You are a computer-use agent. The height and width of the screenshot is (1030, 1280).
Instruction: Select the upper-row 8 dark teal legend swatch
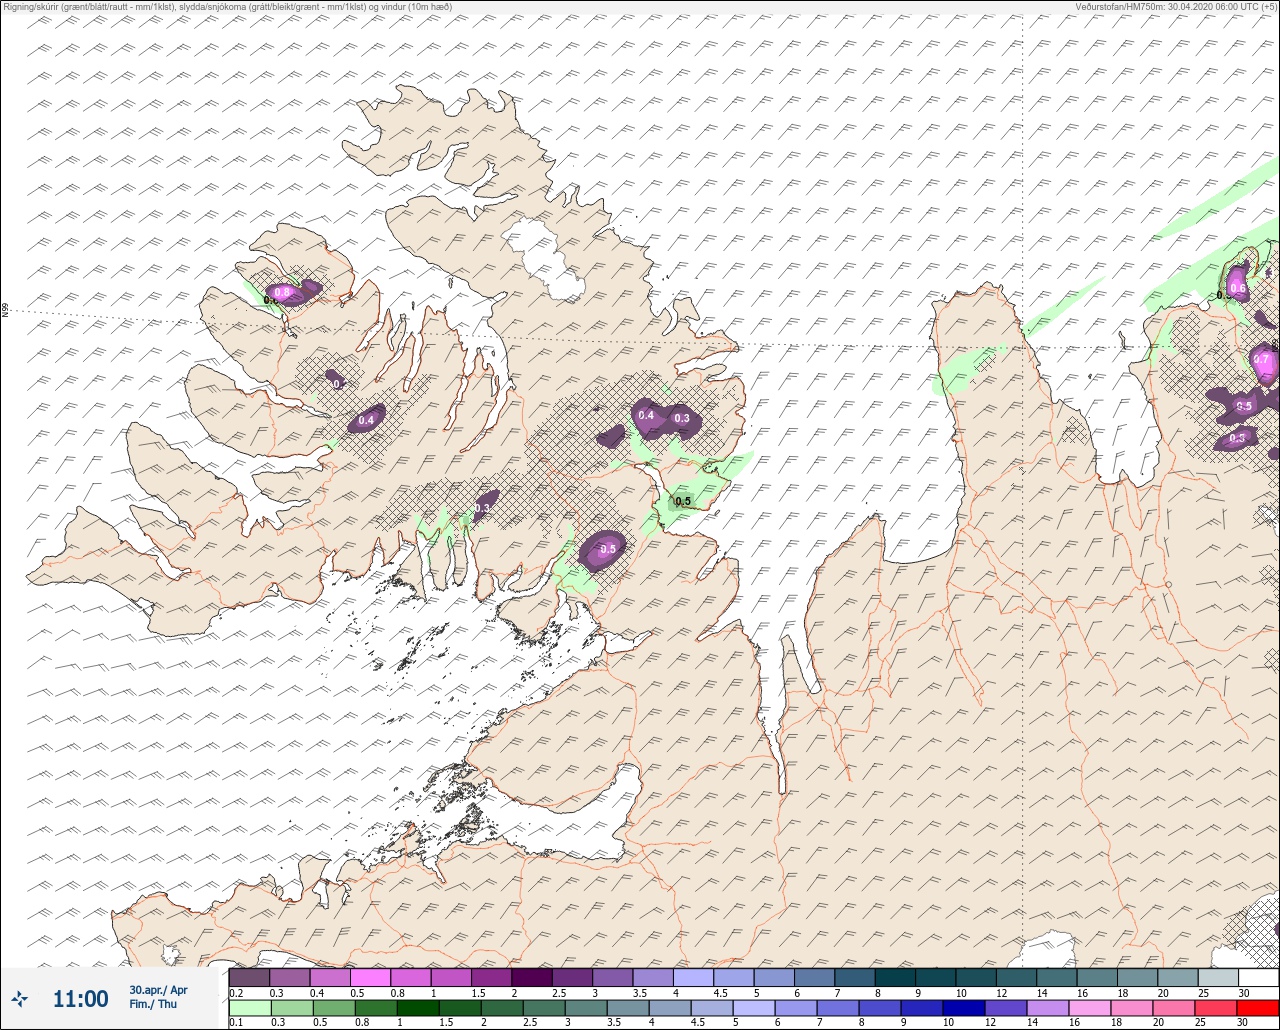pyautogui.click(x=895, y=977)
